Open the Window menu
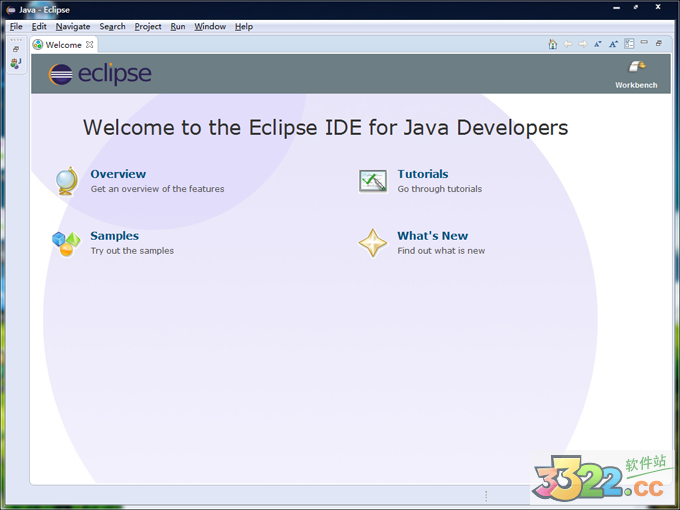Image resolution: width=680 pixels, height=510 pixels. click(x=210, y=26)
